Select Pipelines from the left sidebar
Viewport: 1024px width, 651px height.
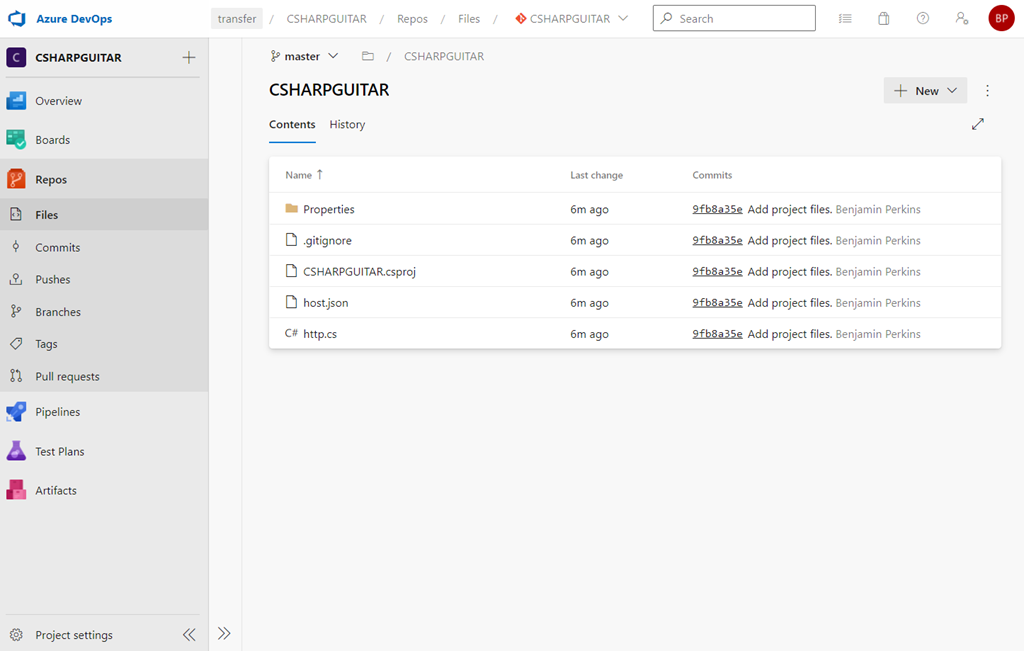pos(57,411)
